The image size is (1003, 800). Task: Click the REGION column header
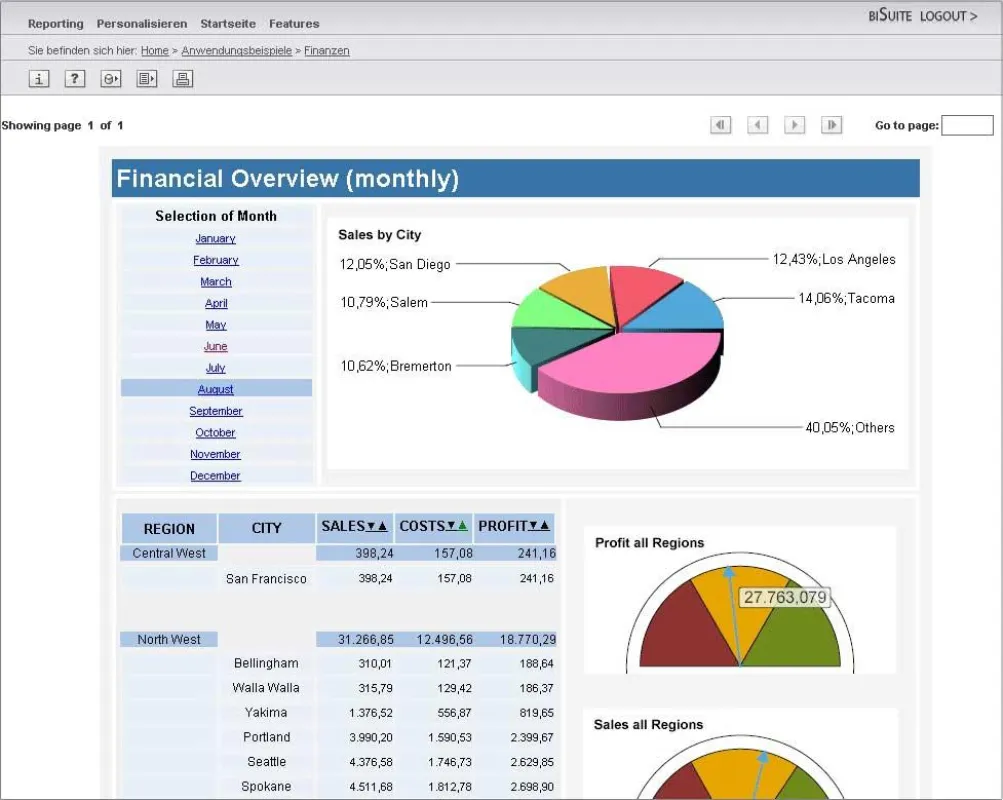point(169,529)
